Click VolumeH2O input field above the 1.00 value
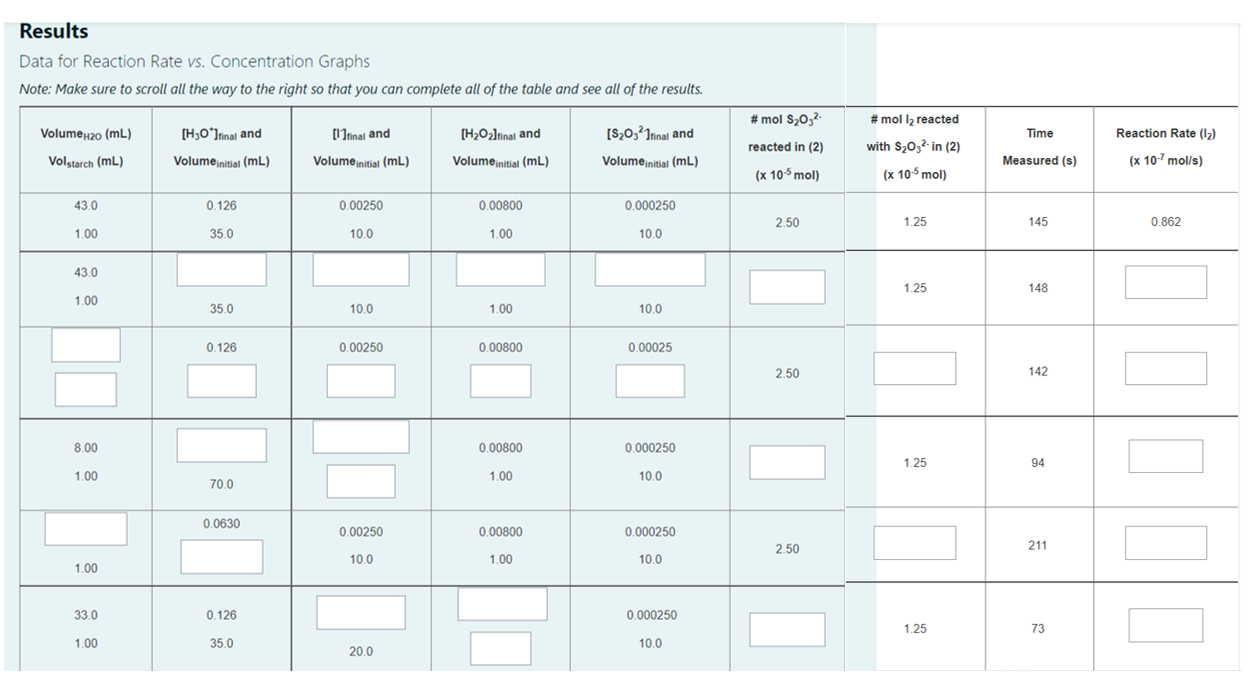 84,529
